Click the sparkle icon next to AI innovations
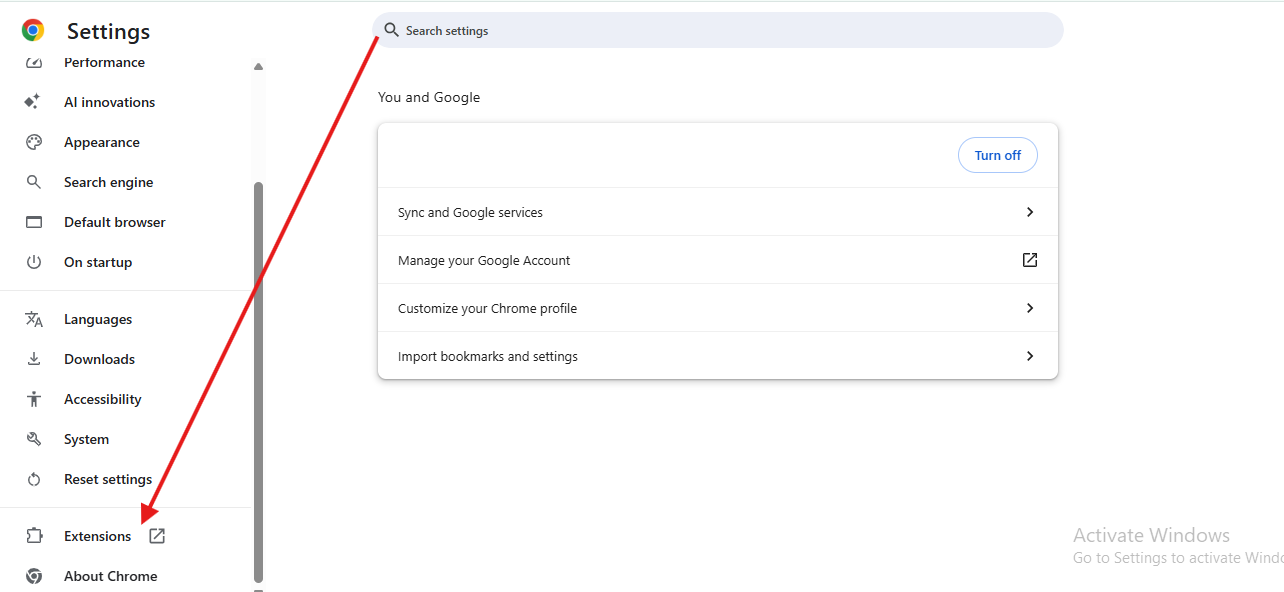This screenshot has height=592, width=1284. [33, 102]
